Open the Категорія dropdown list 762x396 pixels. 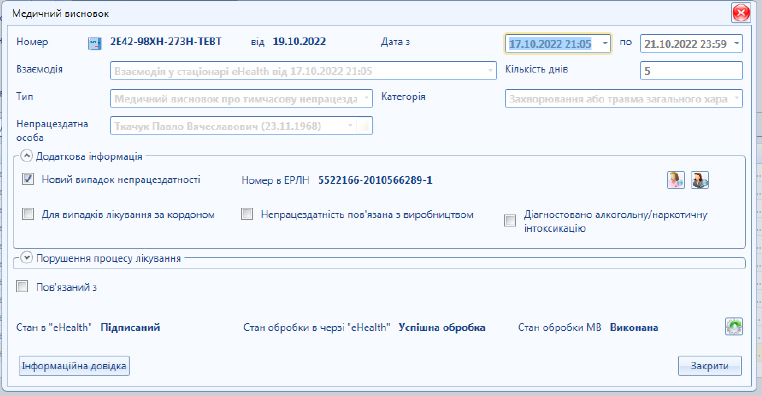click(736, 99)
